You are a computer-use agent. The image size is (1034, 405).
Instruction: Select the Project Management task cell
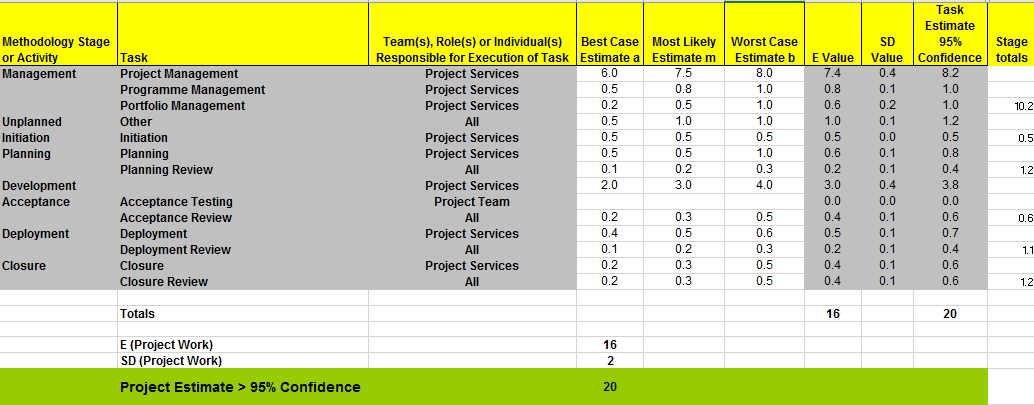(179, 74)
